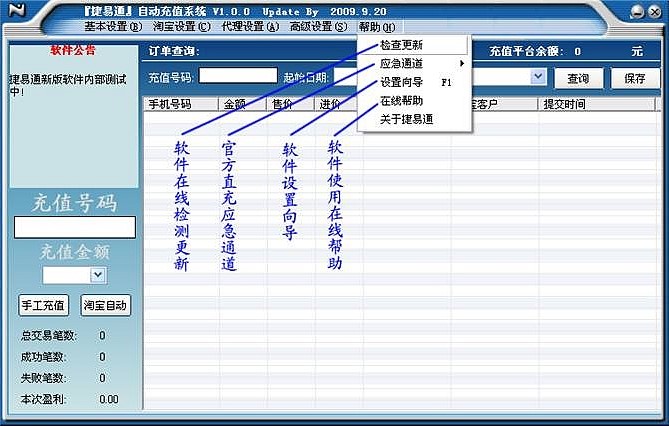This screenshot has height=426, width=669.
Task: Open the 充值金额 dropdown arrow
Action: pos(98,275)
